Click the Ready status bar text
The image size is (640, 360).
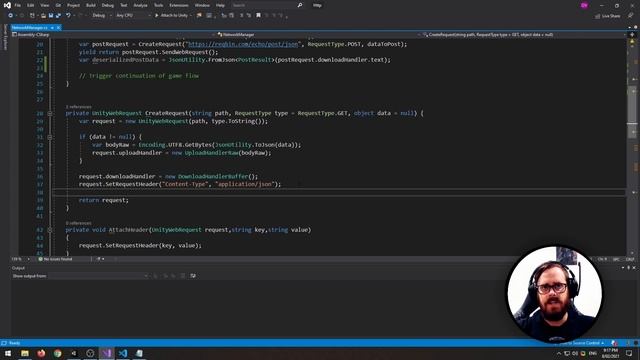[14, 343]
